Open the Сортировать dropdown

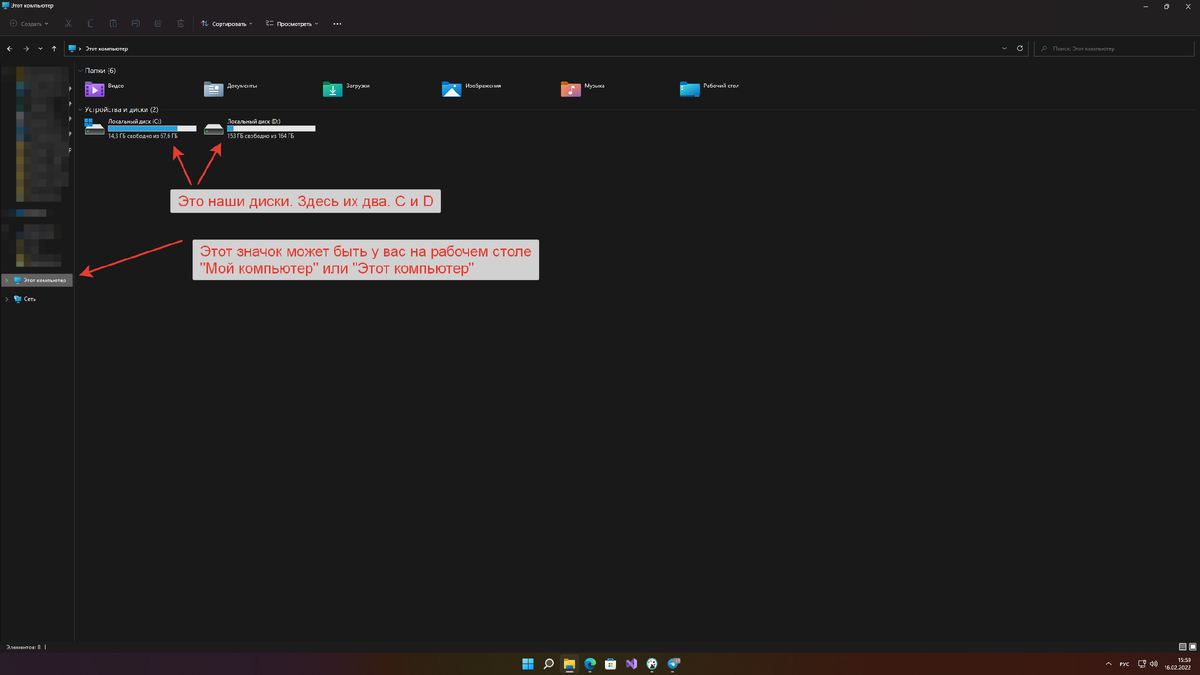[x=226, y=23]
